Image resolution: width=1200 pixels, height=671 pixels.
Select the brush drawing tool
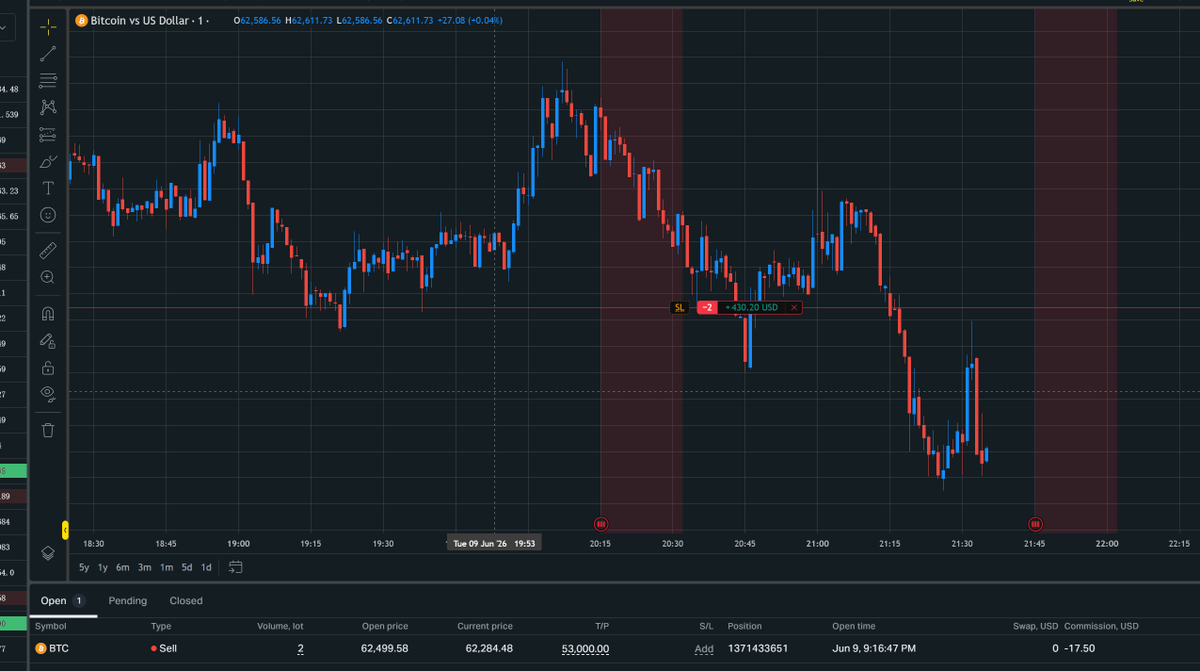click(48, 161)
